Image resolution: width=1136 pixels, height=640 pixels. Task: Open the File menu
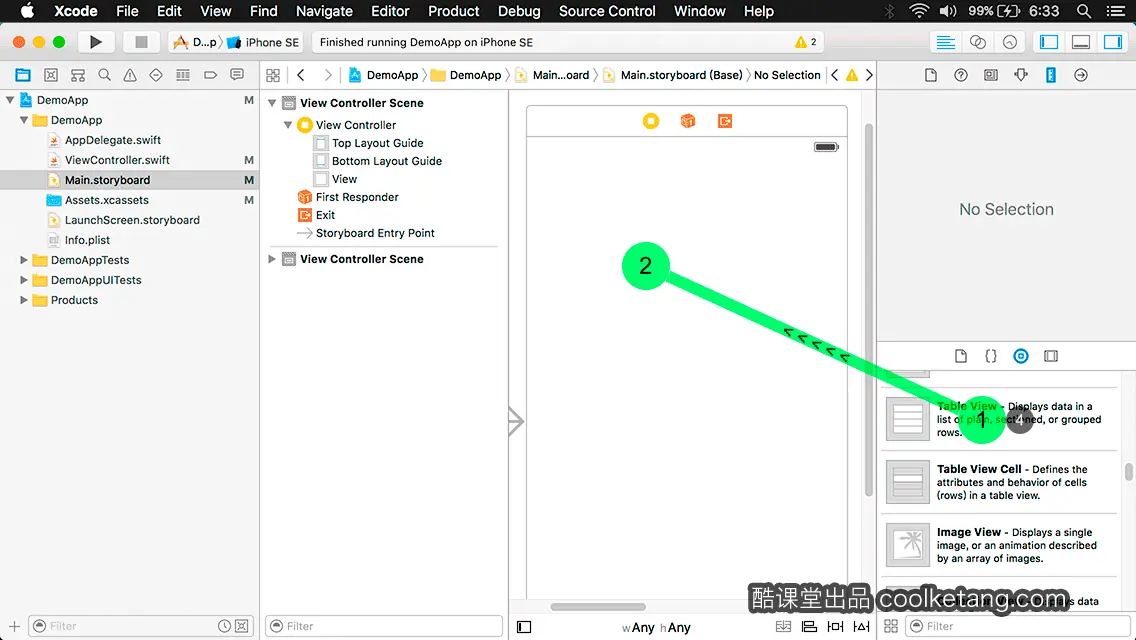[x=127, y=11]
